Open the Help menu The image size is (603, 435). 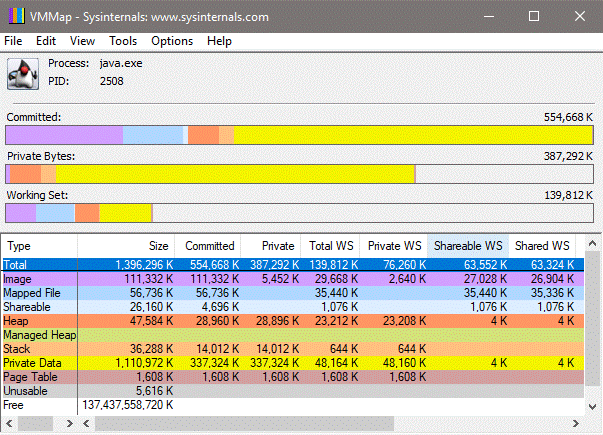[219, 41]
